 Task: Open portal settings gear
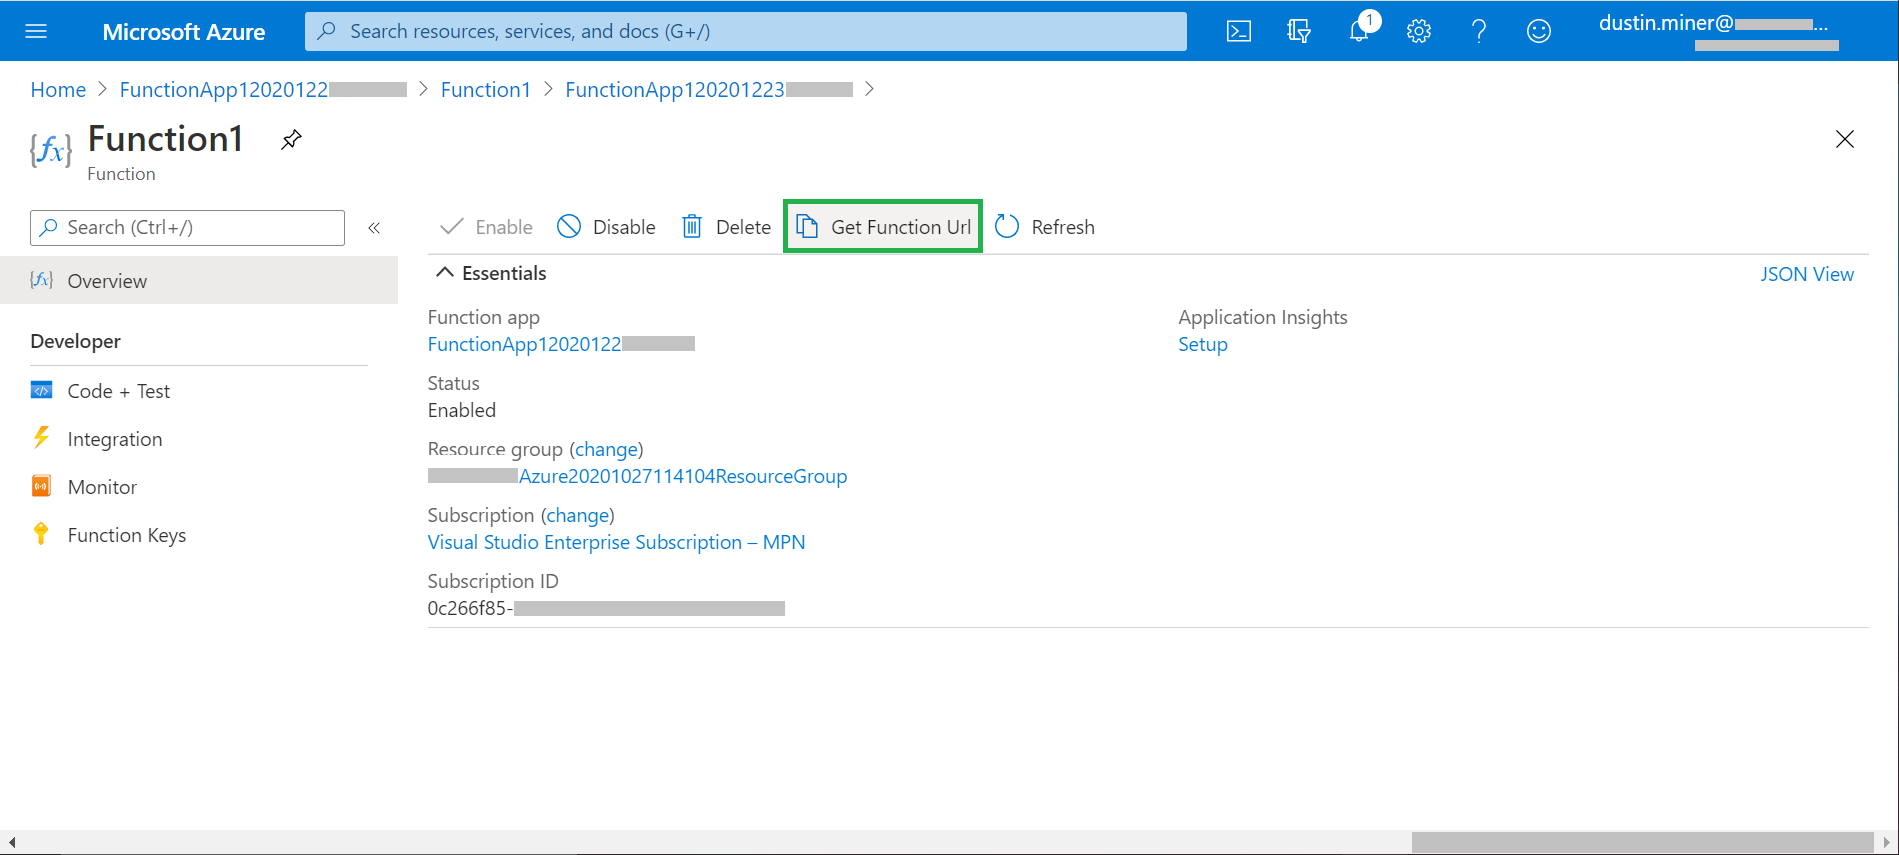coord(1419,31)
